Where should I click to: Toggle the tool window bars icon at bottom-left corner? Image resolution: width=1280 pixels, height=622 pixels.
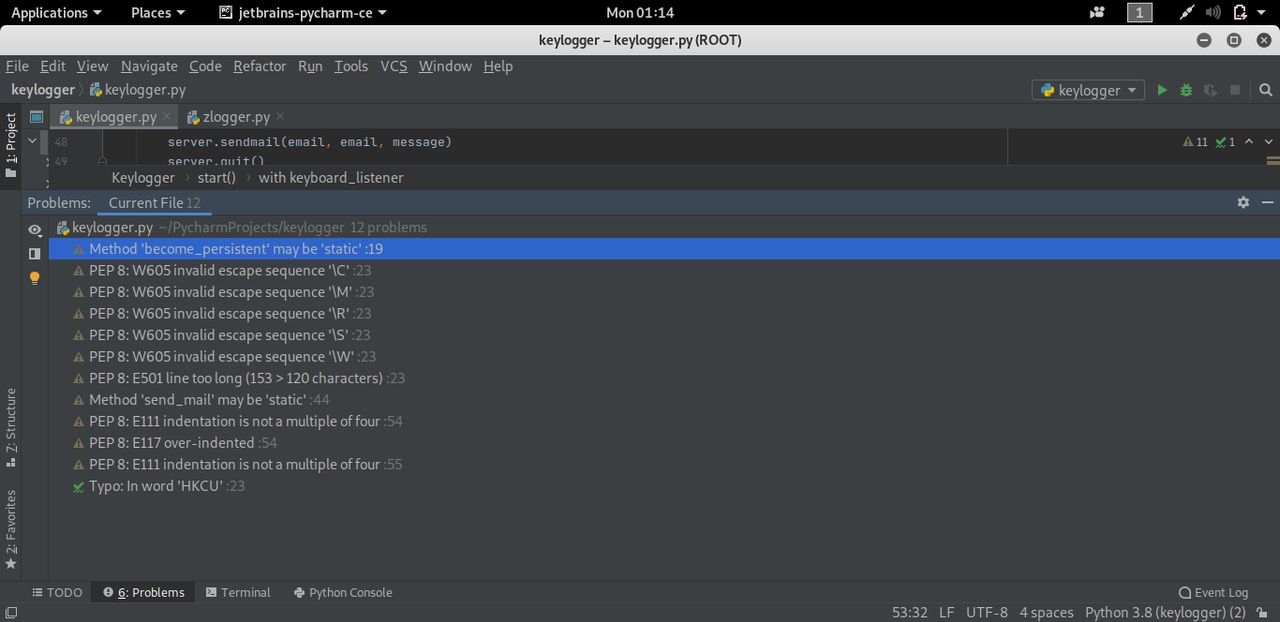[x=11, y=612]
